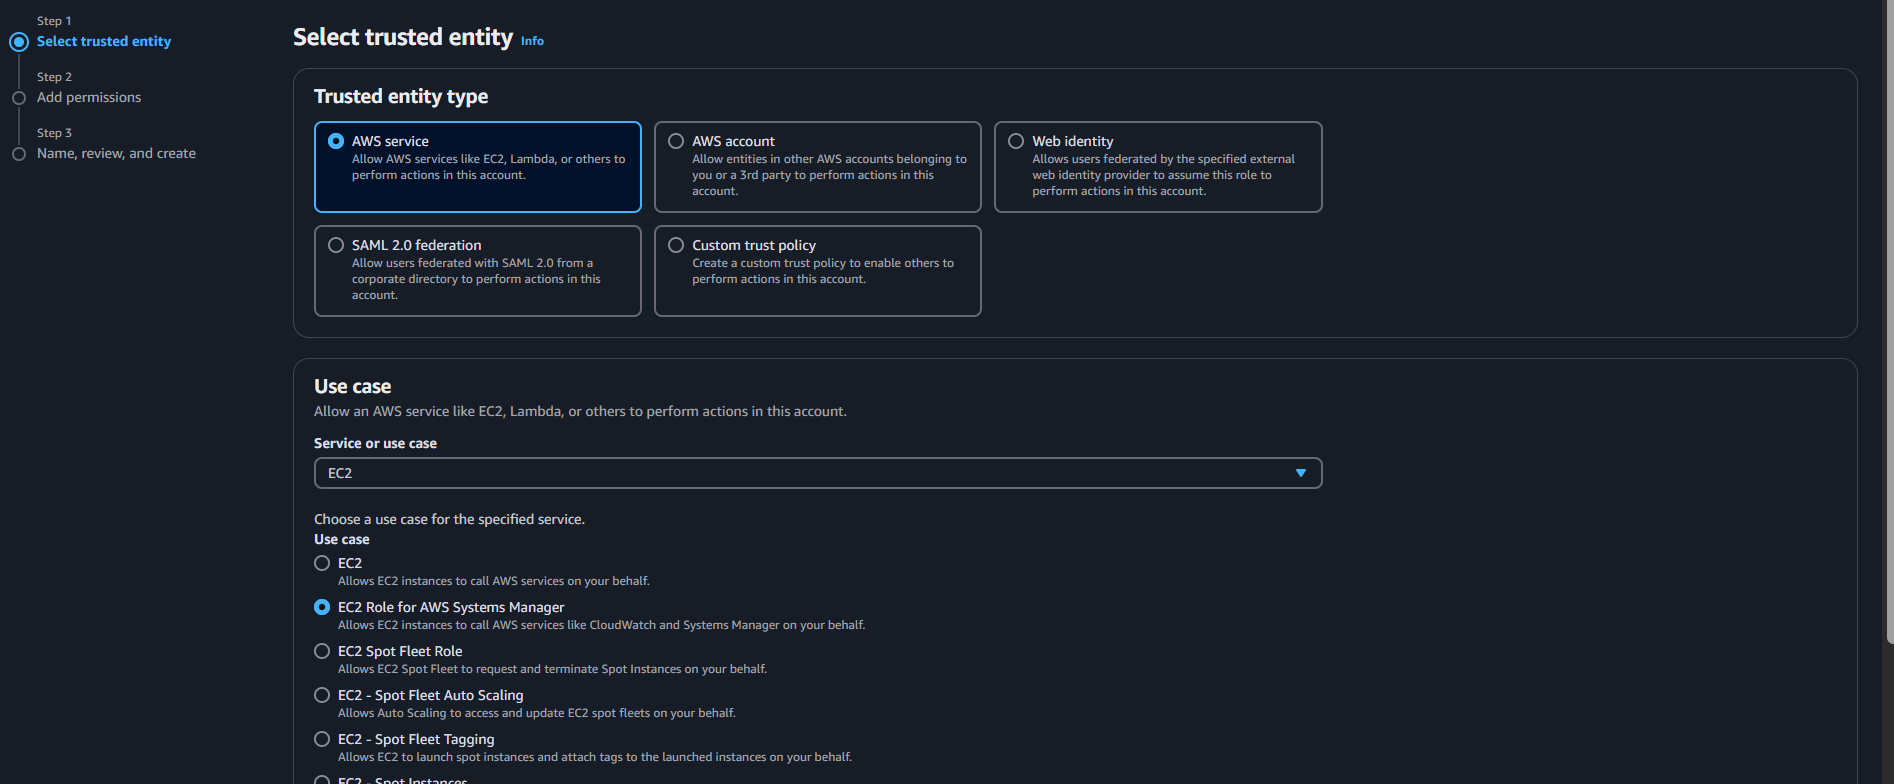The width and height of the screenshot is (1894, 784).
Task: Go to Step 1 Select trusted entity
Action: coord(104,41)
